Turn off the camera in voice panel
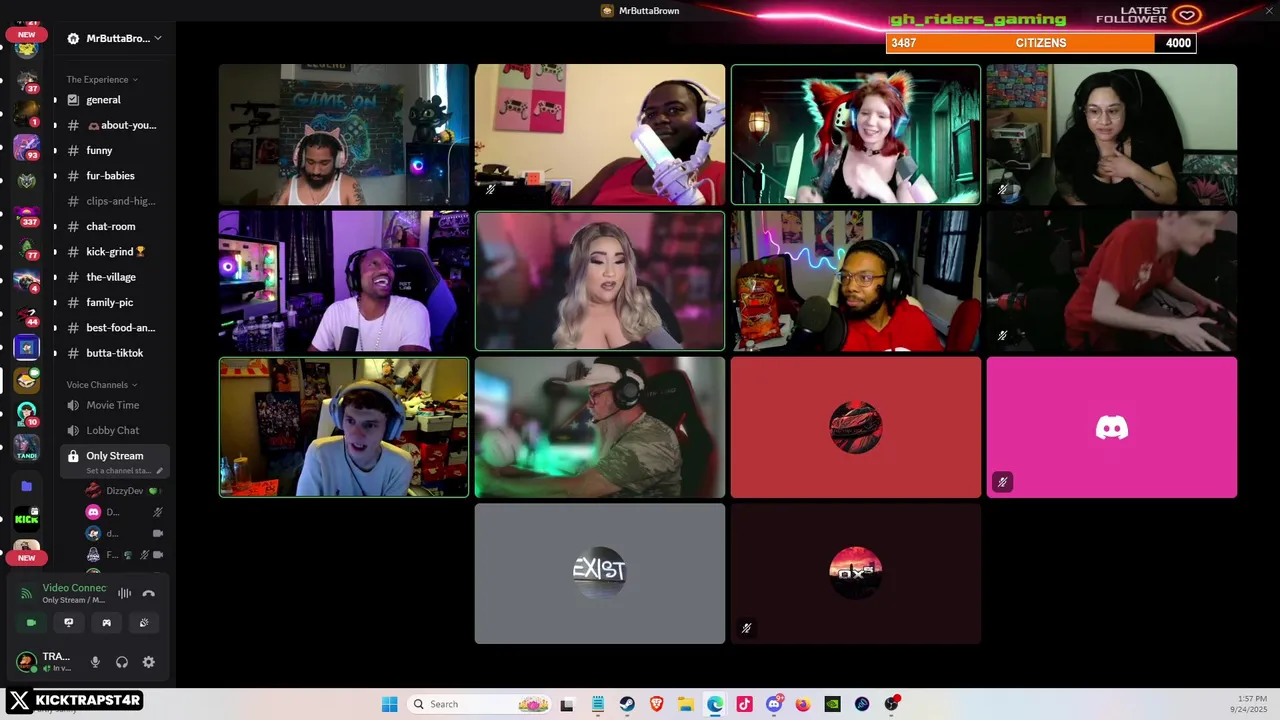This screenshot has width=1280, height=720. tap(31, 622)
